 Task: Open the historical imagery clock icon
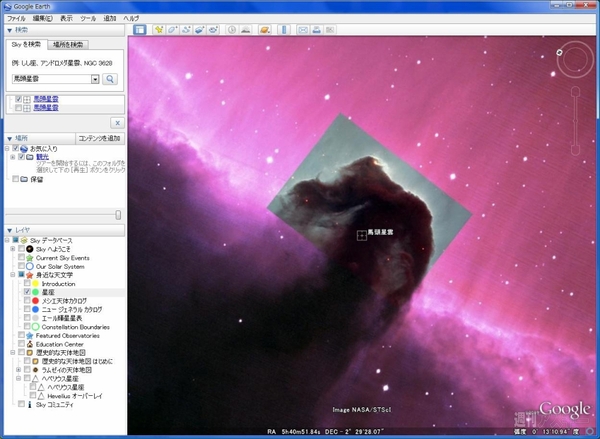tap(232, 29)
